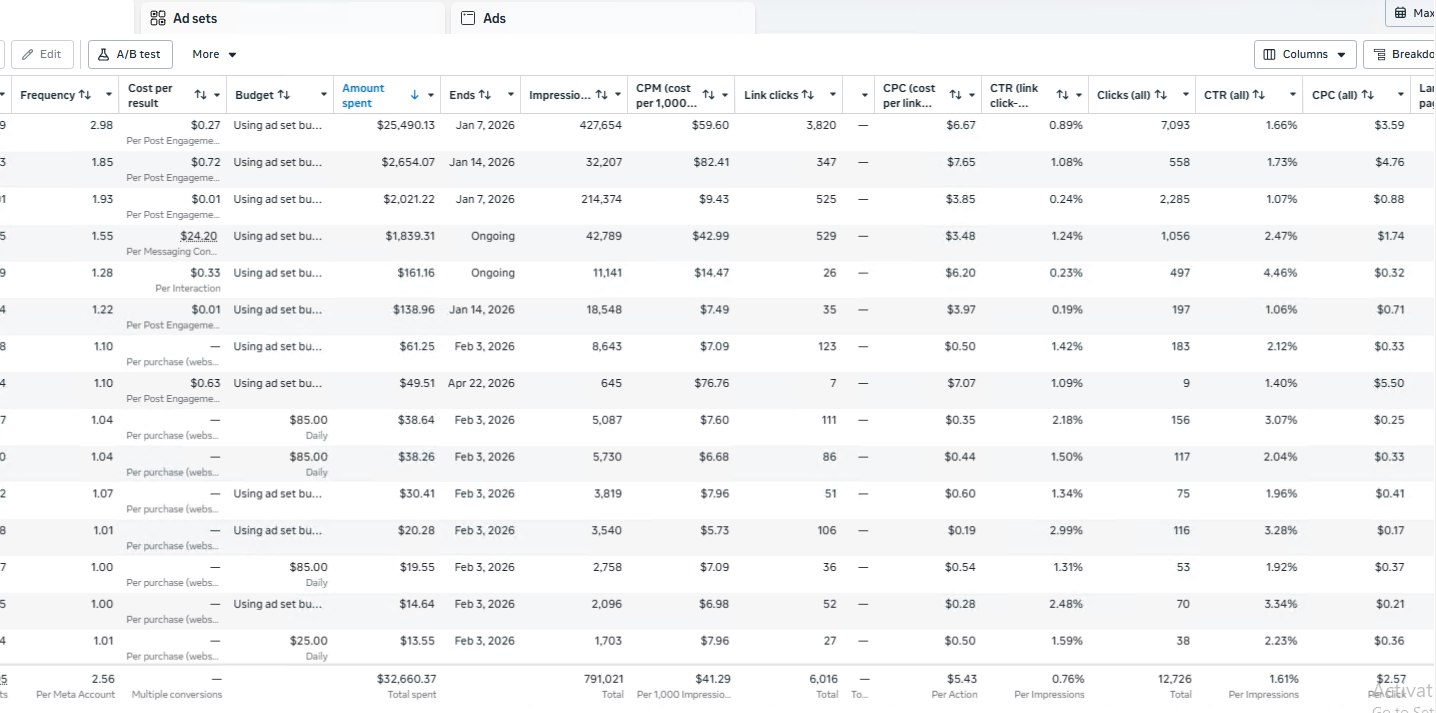
Task: Click the $24.20 cost per result value
Action: tap(200, 236)
